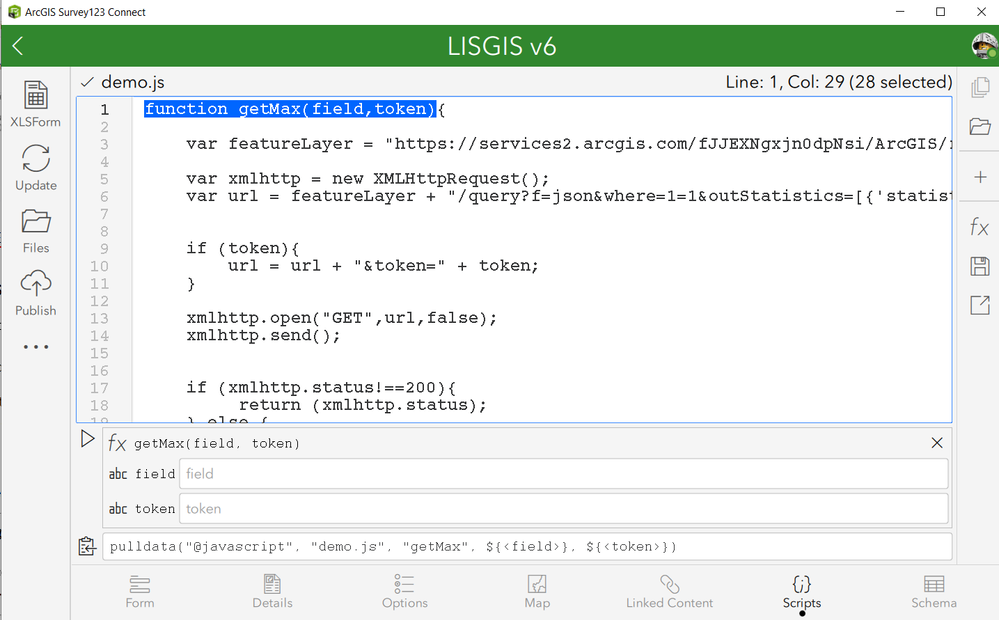Open the survey Files folder
Screen dimensions: 999x620
tap(36, 231)
